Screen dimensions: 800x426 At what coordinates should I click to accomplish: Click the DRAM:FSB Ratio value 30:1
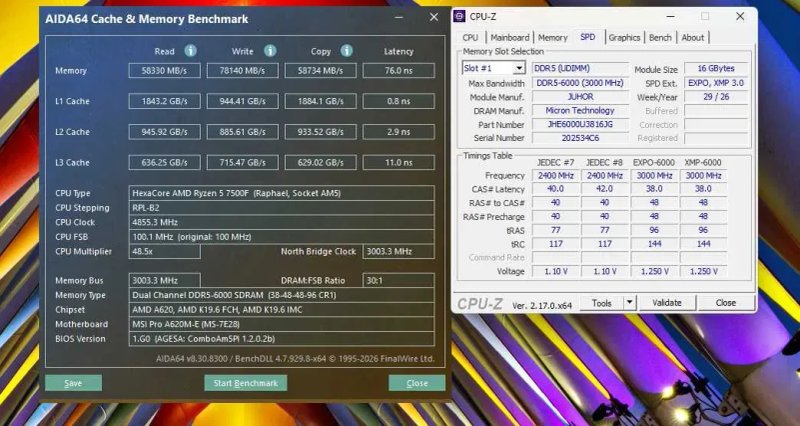tap(398, 281)
